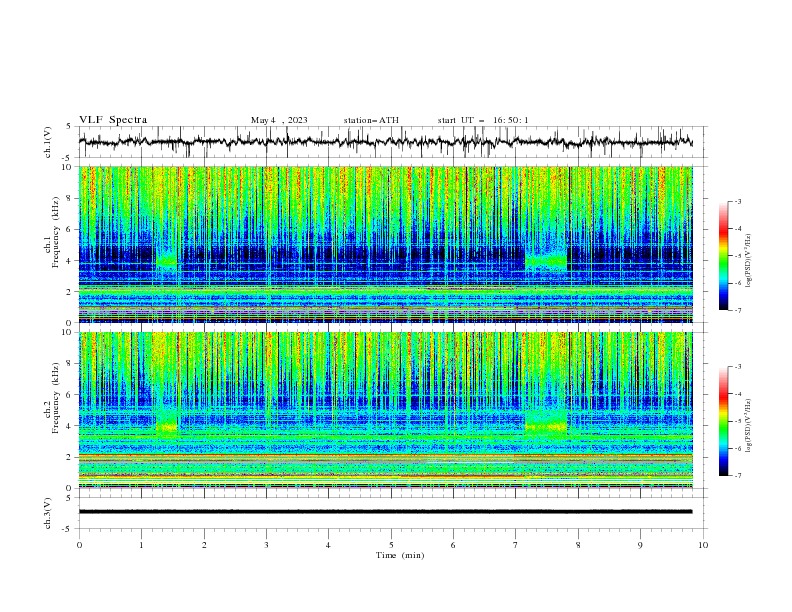This screenshot has width=792, height=612.
Task: Click the time axis tick label "7"
Action: (516, 545)
